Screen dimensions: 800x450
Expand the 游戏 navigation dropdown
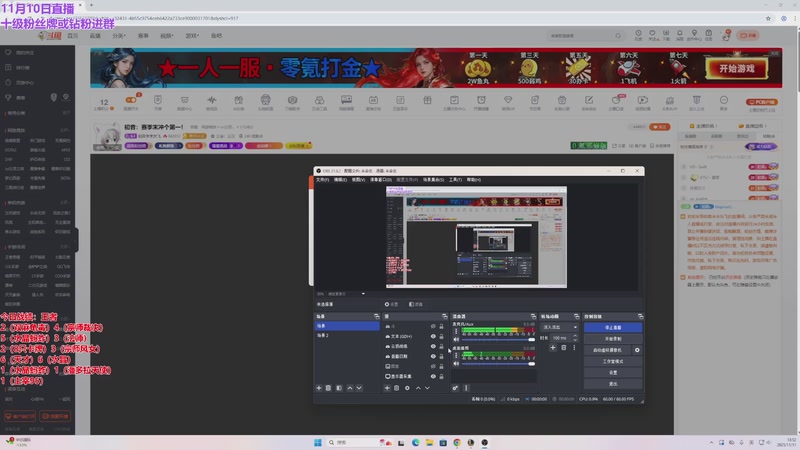pos(192,36)
